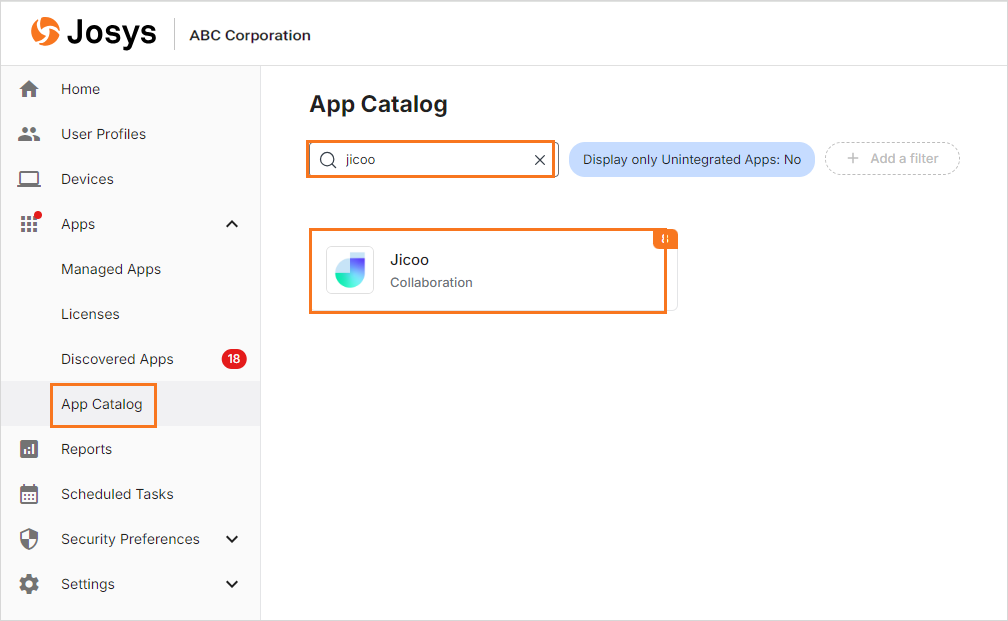Click the Collaboration category text
This screenshot has height=621, width=1008.
point(431,282)
